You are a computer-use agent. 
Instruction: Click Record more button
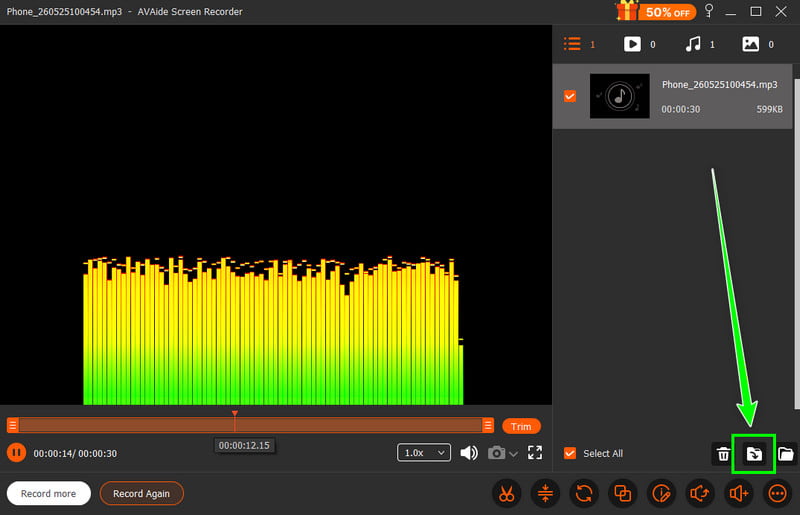(48, 494)
